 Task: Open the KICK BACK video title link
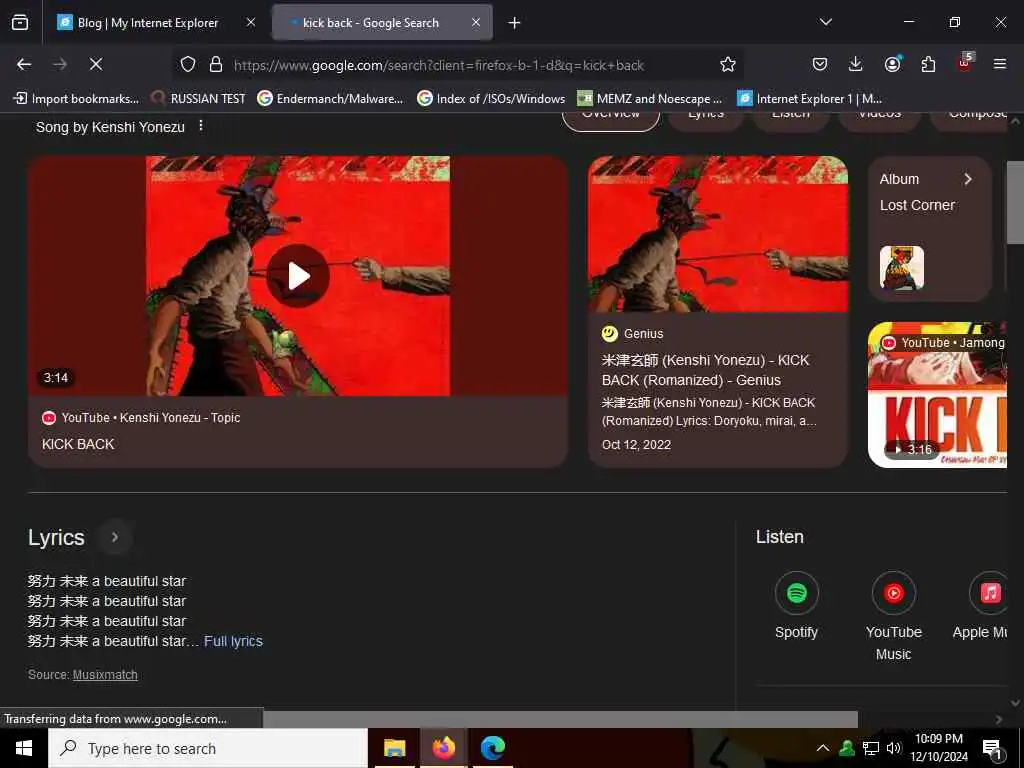[78, 444]
